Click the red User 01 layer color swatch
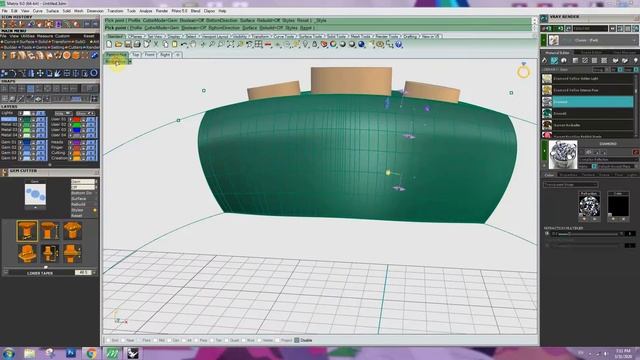Viewport: 640px width, 360px height. pos(76,119)
